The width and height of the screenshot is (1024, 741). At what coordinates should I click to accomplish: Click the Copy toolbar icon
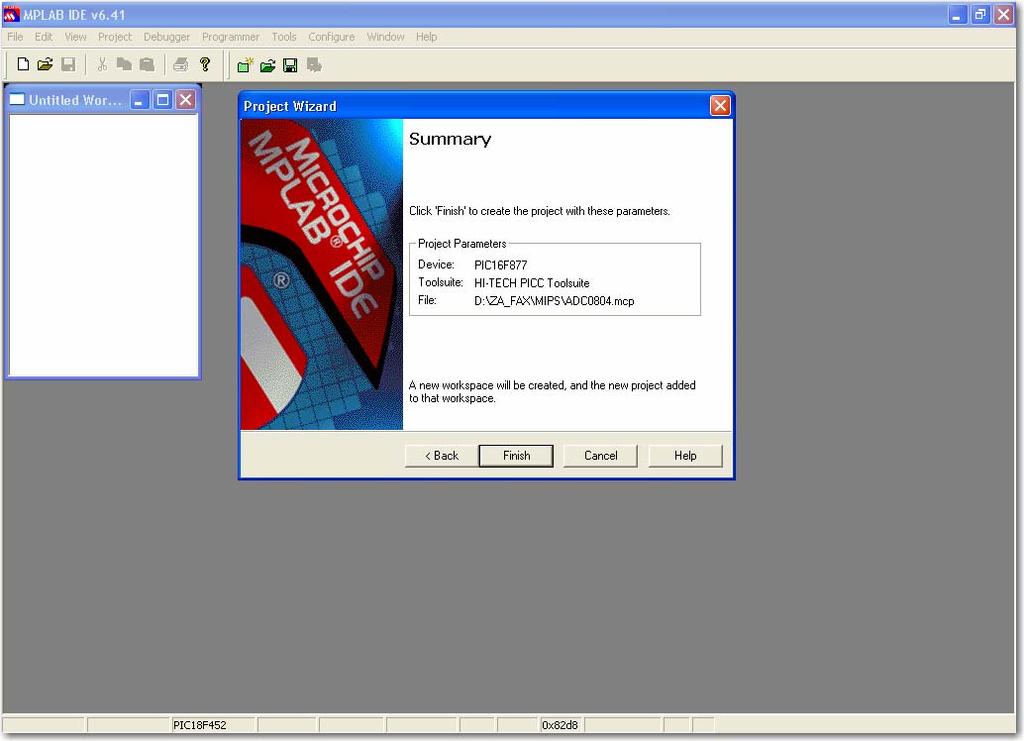[x=124, y=64]
